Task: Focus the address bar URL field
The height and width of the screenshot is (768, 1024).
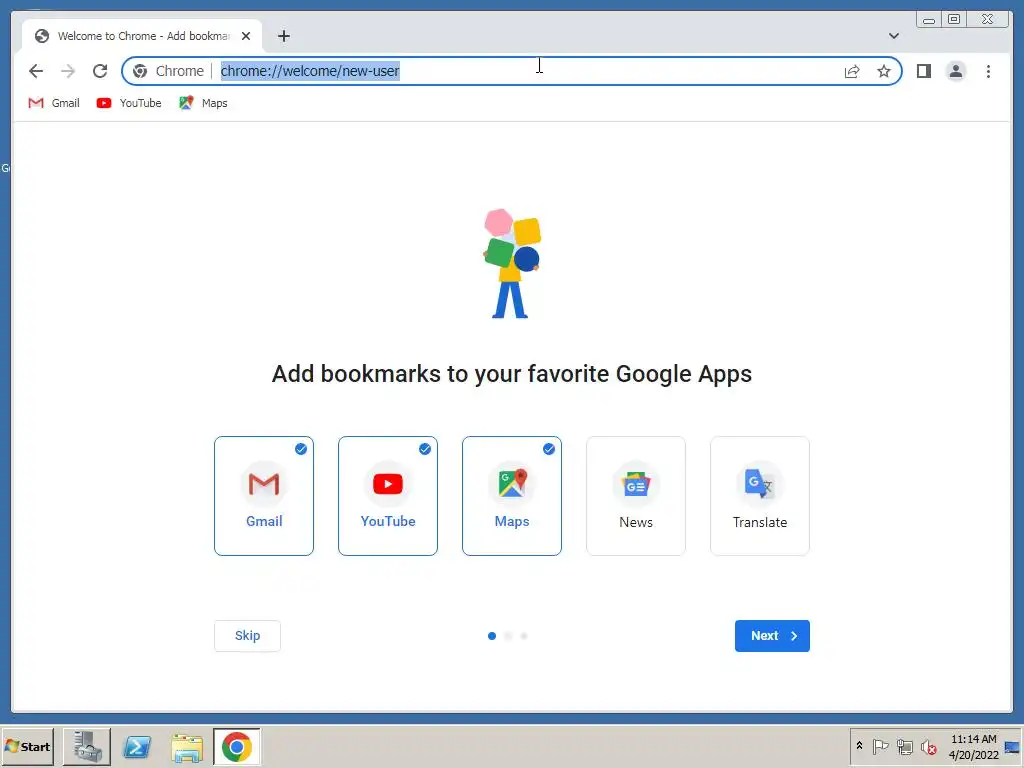Action: [x=511, y=71]
